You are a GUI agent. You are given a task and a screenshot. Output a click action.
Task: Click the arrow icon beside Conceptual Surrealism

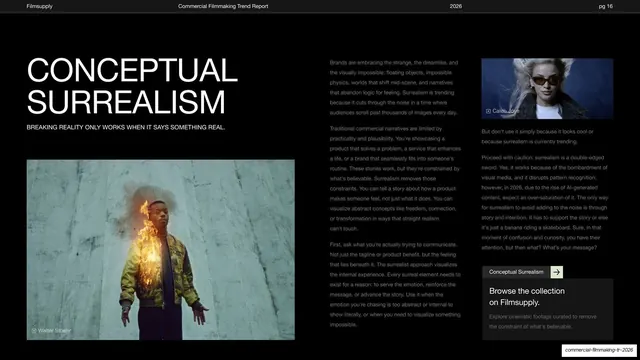tap(557, 272)
